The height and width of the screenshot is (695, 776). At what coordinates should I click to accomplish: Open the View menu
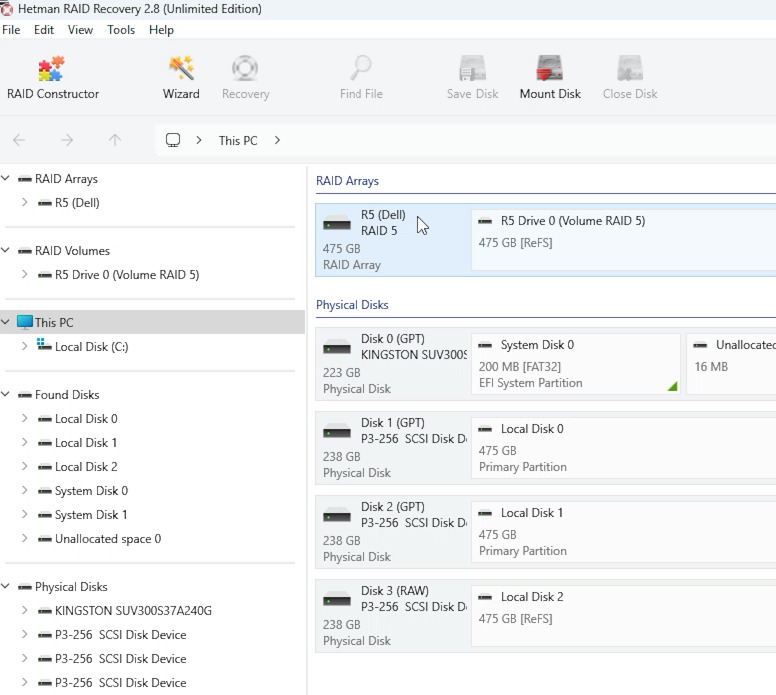coord(80,30)
